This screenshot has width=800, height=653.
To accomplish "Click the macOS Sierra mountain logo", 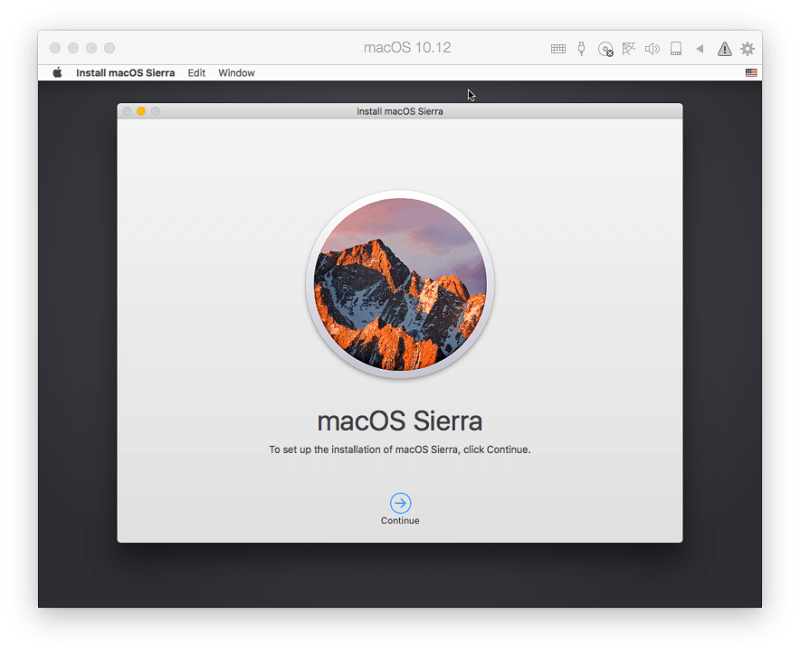I will click(x=400, y=284).
